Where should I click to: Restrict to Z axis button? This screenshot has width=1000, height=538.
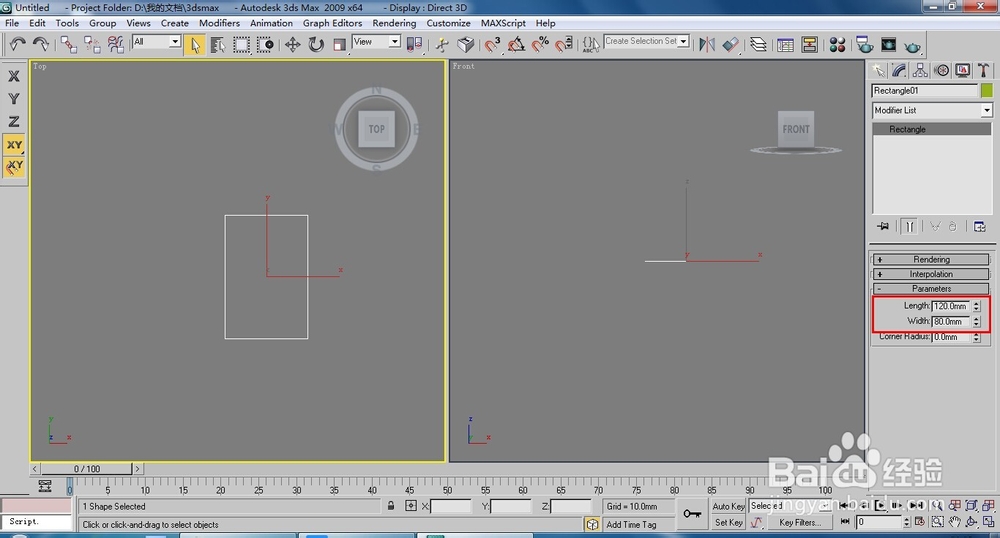[x=13, y=121]
